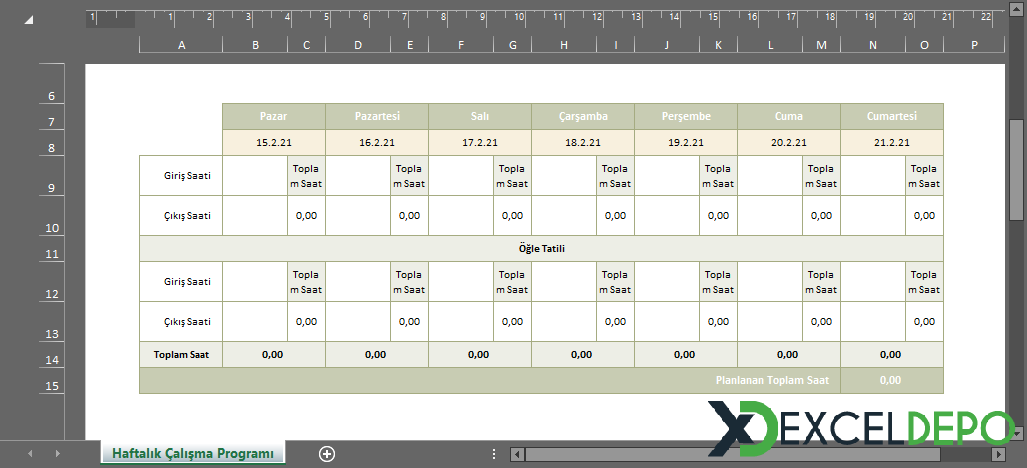Click Giriş Saati label in row 9
This screenshot has width=1027, height=468.
point(181,175)
